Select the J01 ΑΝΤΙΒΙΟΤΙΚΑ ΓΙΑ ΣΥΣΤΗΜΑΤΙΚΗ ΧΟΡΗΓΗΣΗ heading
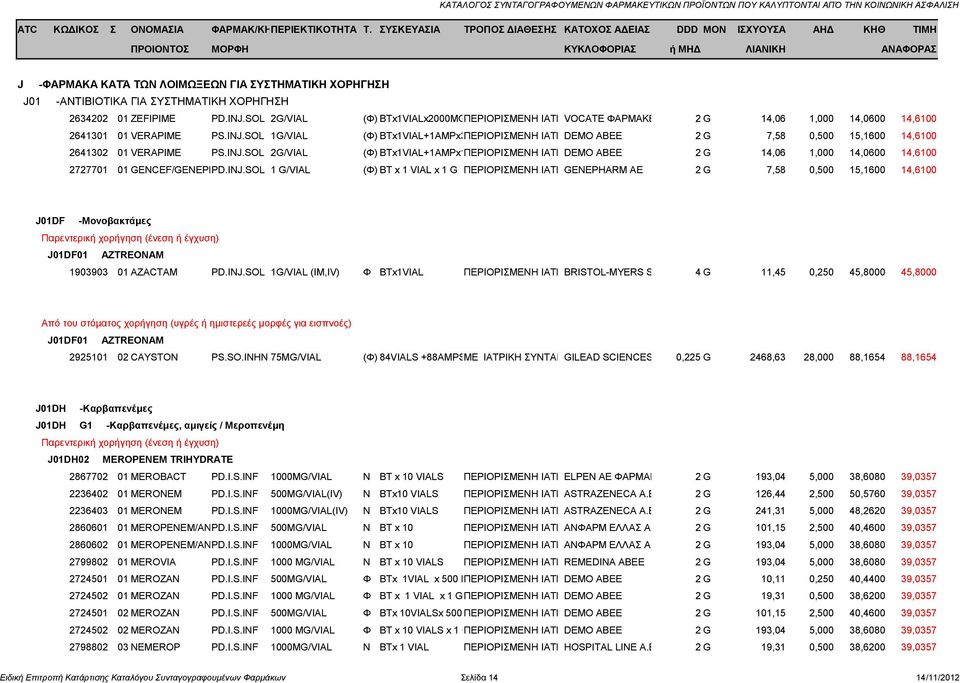Image resolution: width=960 pixels, height=683 pixels. (156, 101)
